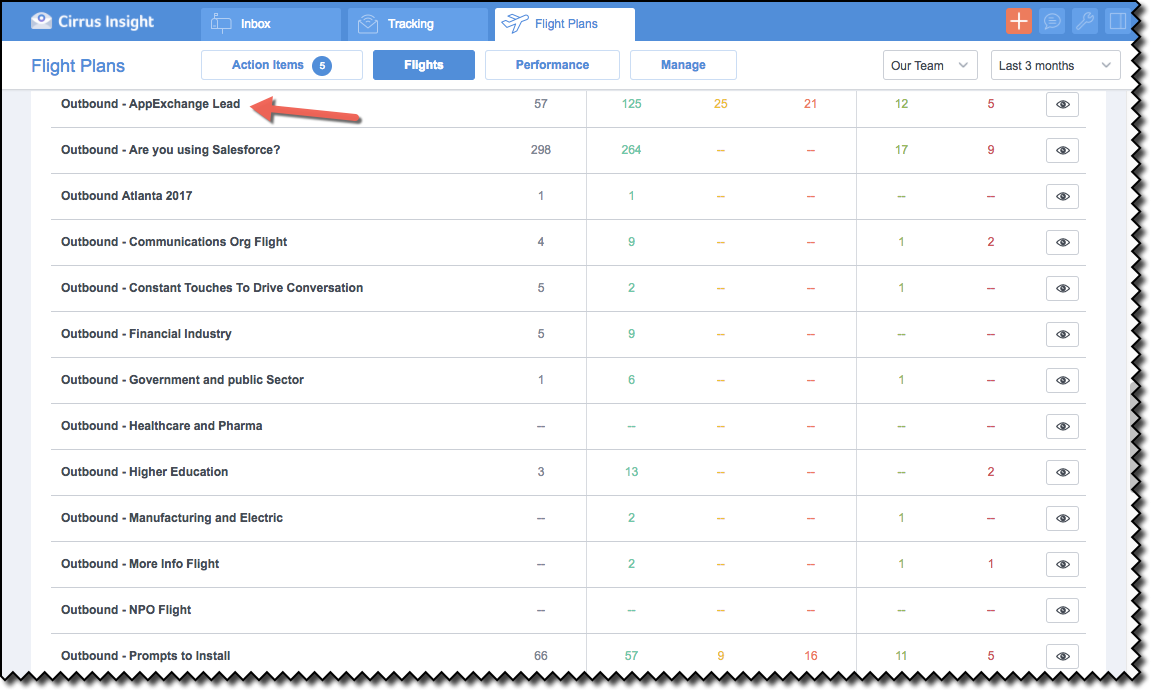
Task: Click the Cirrus Insight logo
Action: coord(93,22)
